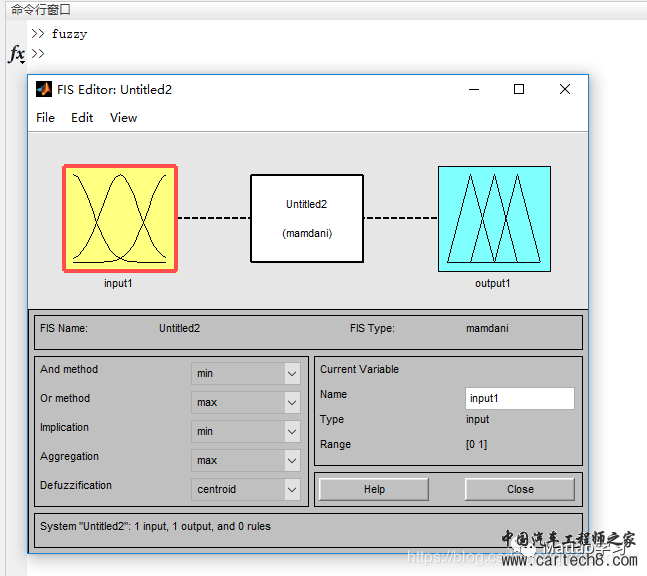Image resolution: width=647 pixels, height=576 pixels.
Task: Open the Untitled2 (mamdani) rule box
Action: click(x=307, y=218)
